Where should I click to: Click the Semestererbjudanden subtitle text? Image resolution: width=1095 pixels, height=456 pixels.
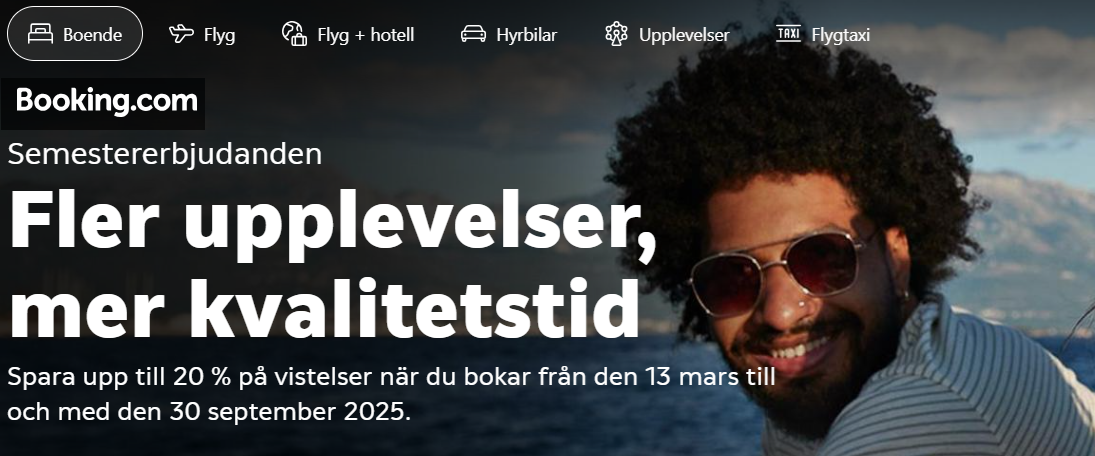click(165, 154)
